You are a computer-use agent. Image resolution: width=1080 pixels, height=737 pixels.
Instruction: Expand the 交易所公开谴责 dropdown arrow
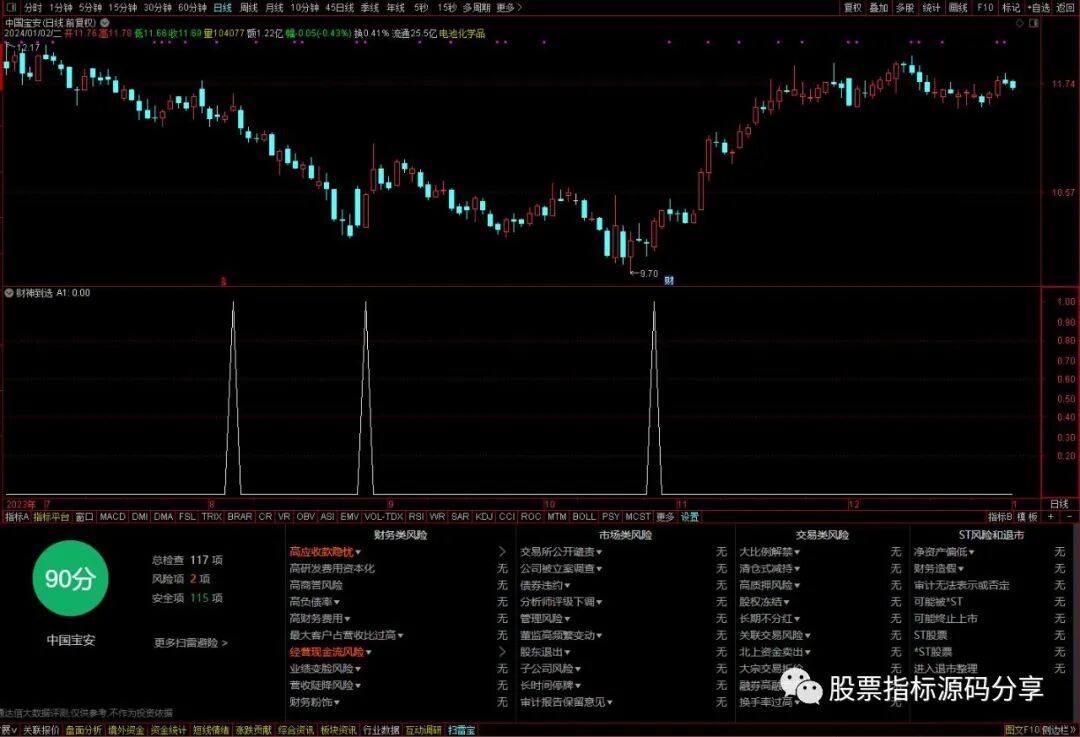click(599, 552)
